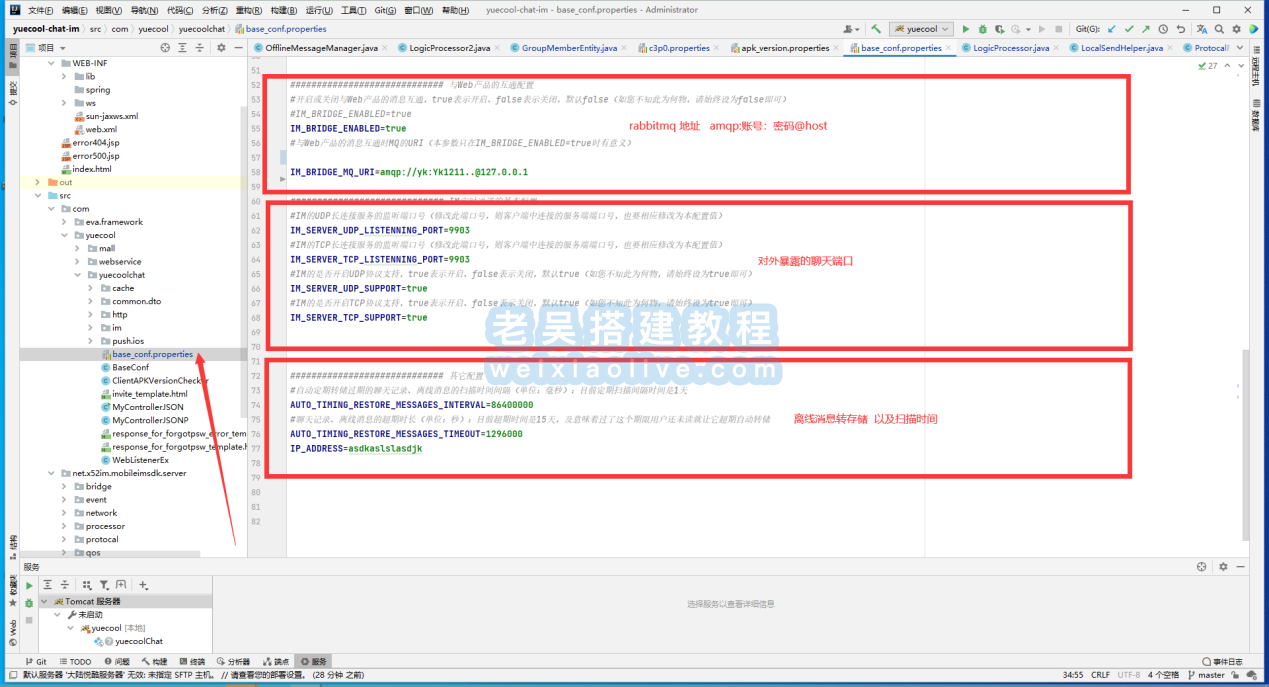Collapse the Tomcat server node in Services
This screenshot has height=687, width=1269.
43,601
